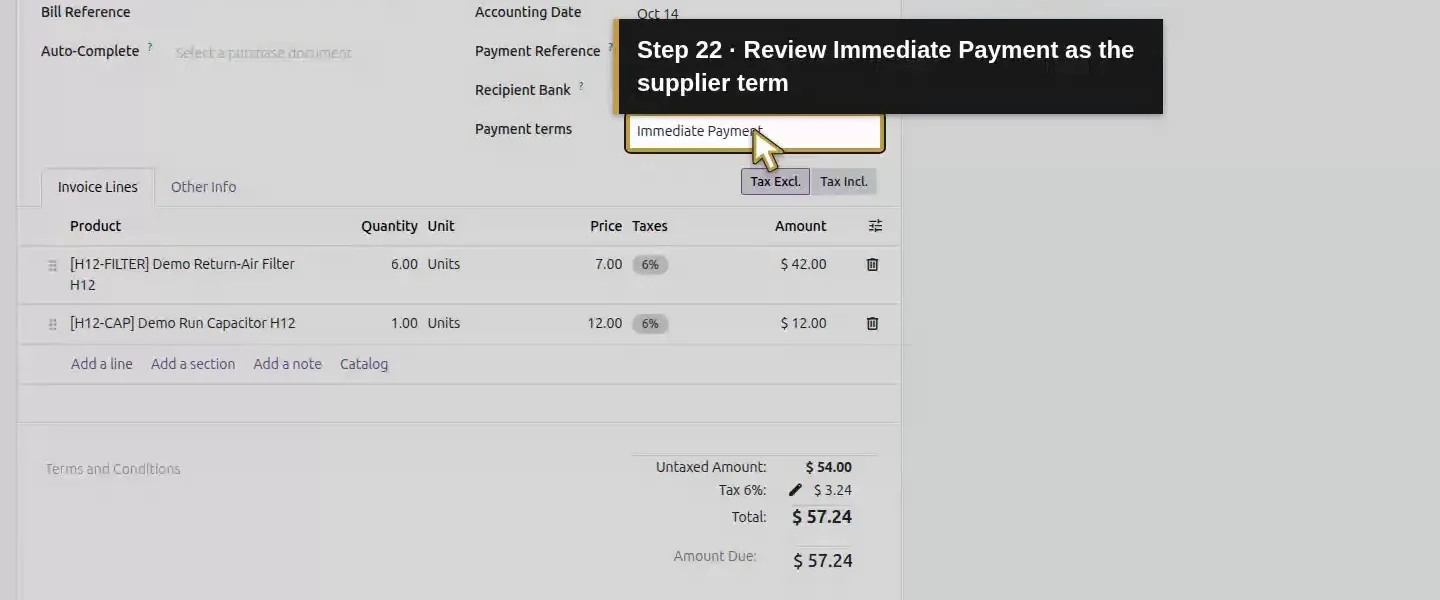1440x600 pixels.
Task: Edit the Accounting Date value Oct 14
Action: (657, 14)
